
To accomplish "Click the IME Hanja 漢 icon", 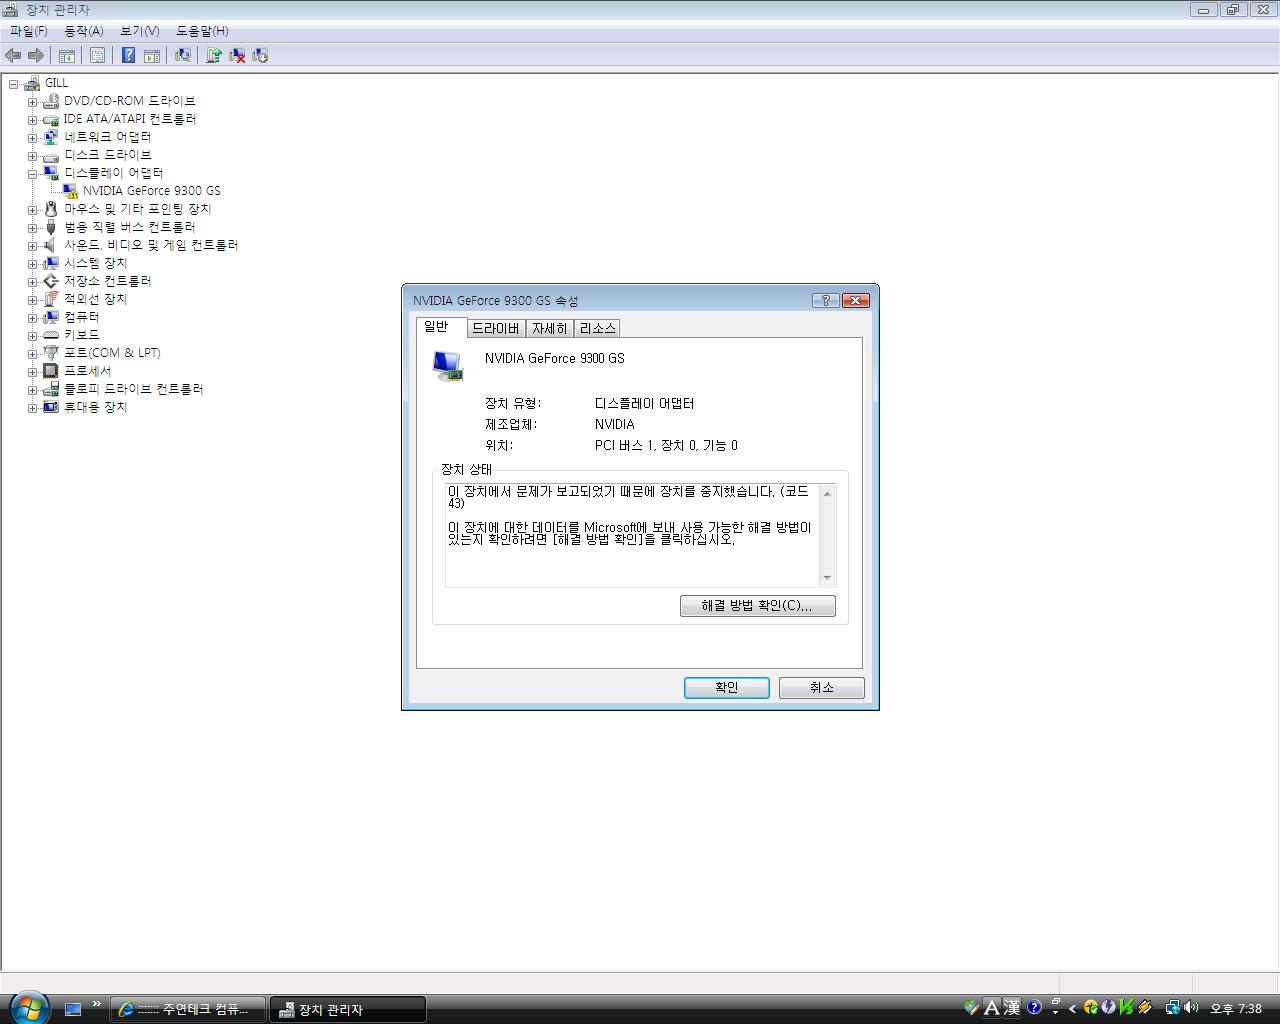I will point(1012,1008).
